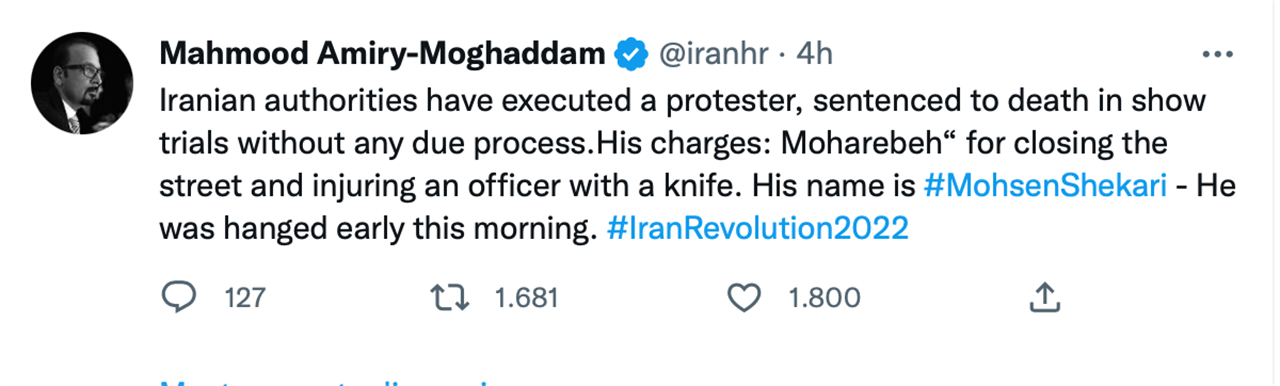Open the Mahmood Amiry-Moghaddam display name
This screenshot has width=1280, height=386.
click(383, 54)
